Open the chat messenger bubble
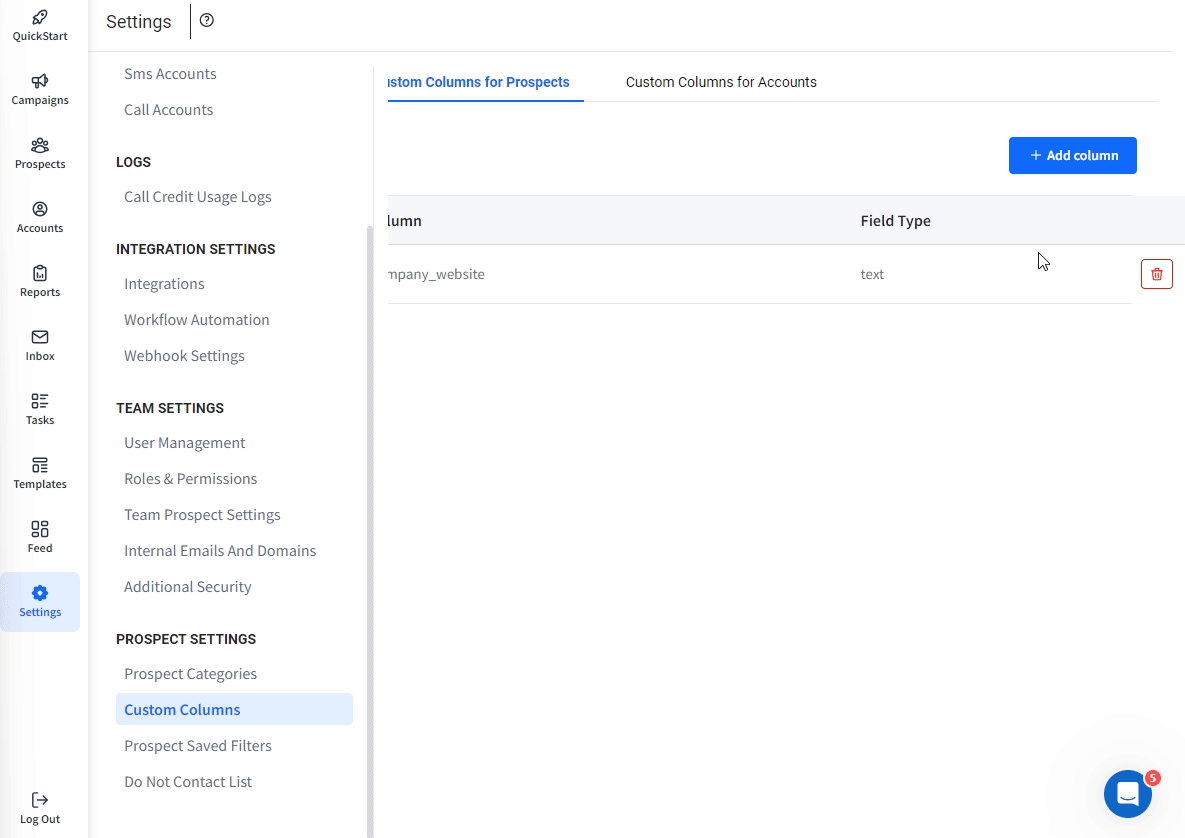 pos(1127,795)
